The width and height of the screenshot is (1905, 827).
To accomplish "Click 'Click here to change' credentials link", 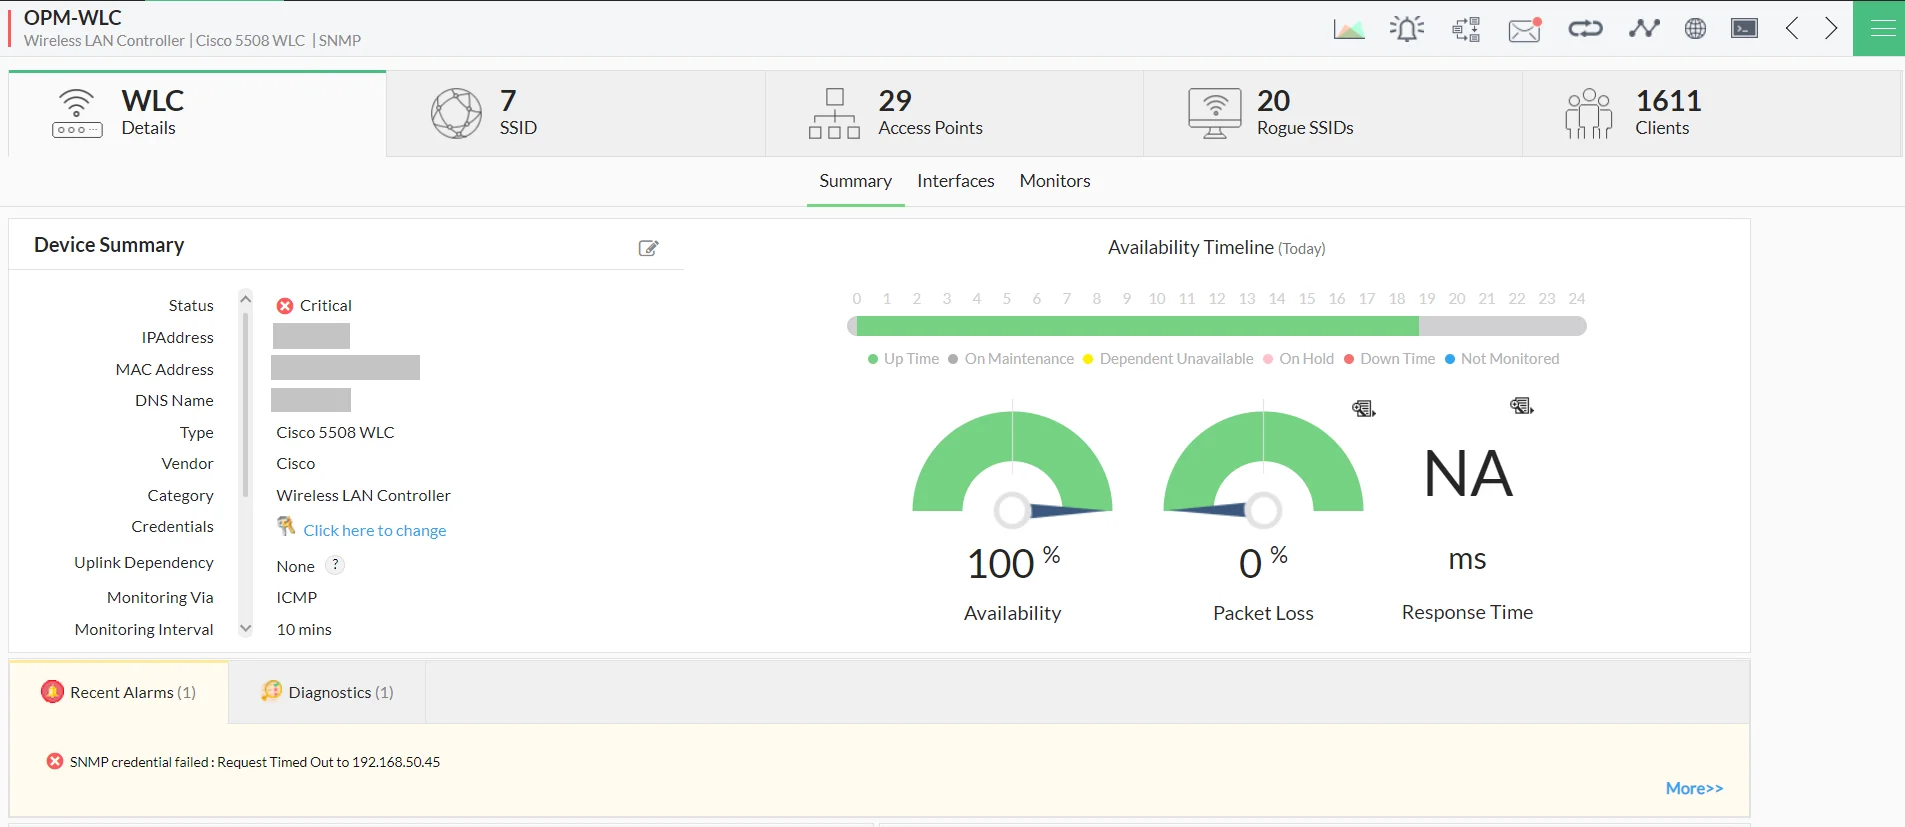I will click(374, 530).
